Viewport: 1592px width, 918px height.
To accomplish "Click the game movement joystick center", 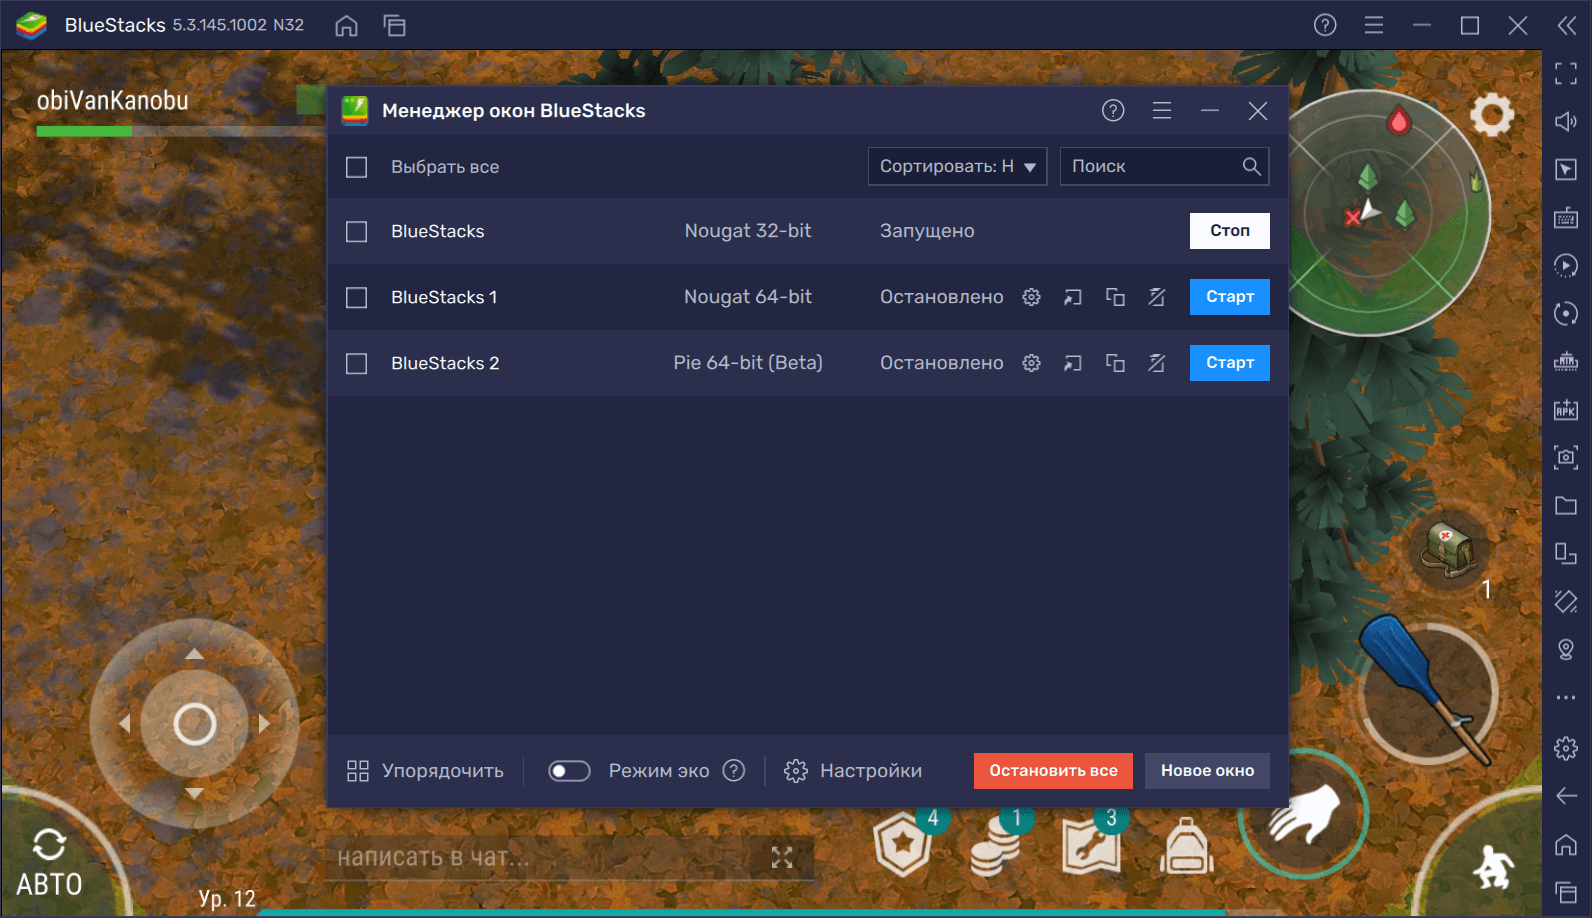I will pyautogui.click(x=194, y=724).
